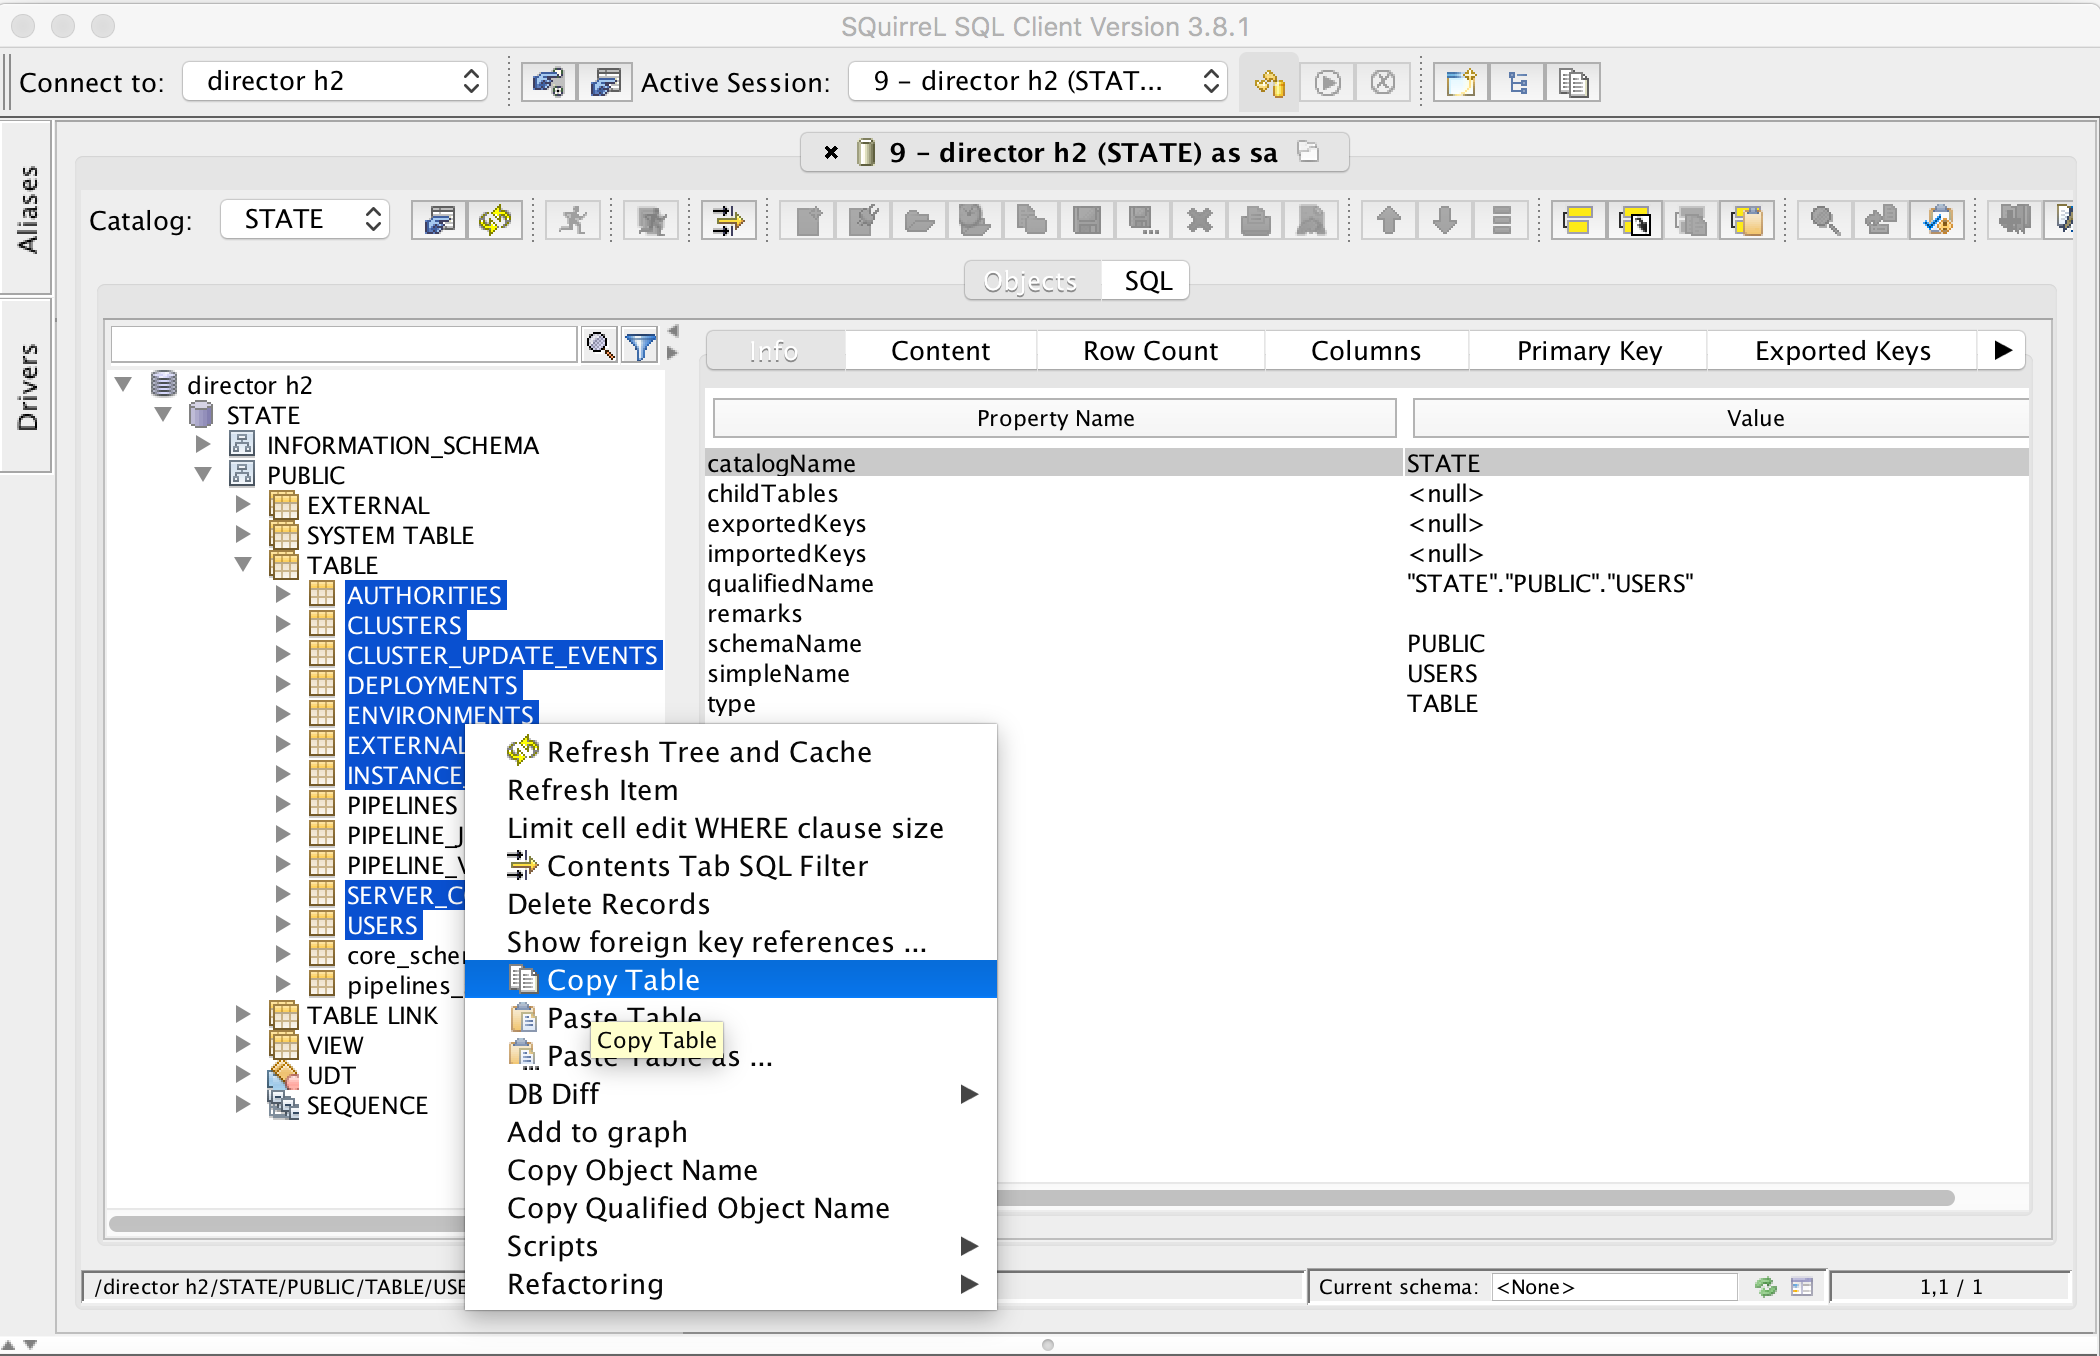Click the session properties icon left of Active Session
This screenshot has height=1356, width=2100.
(605, 82)
